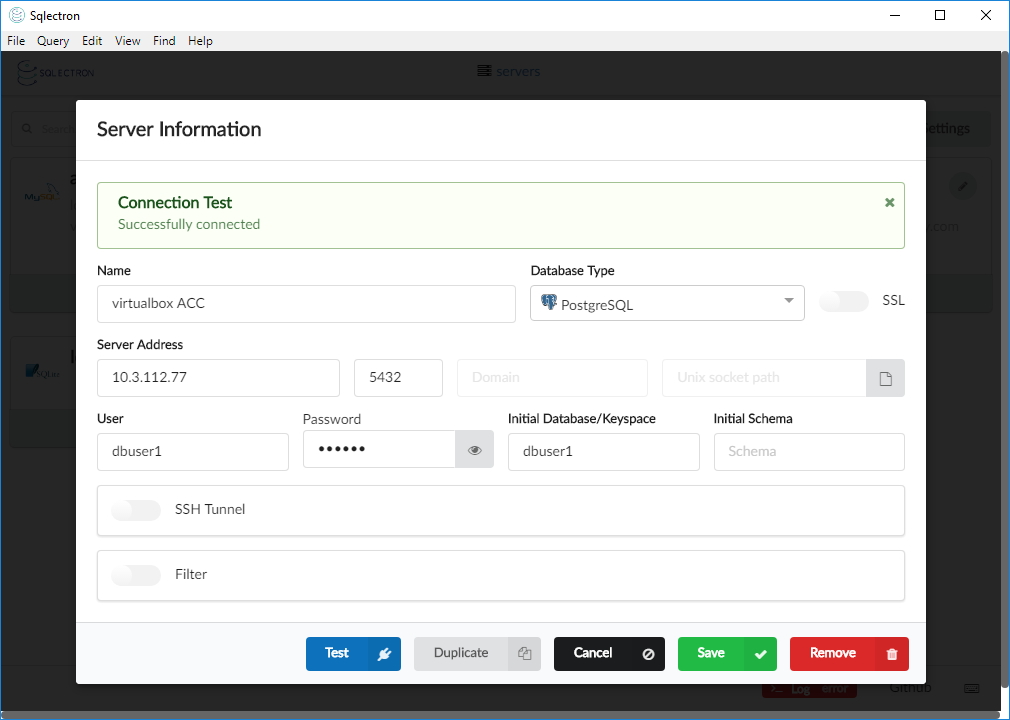Click the copy icon on Duplicate button
The height and width of the screenshot is (720, 1010).
tap(524, 654)
